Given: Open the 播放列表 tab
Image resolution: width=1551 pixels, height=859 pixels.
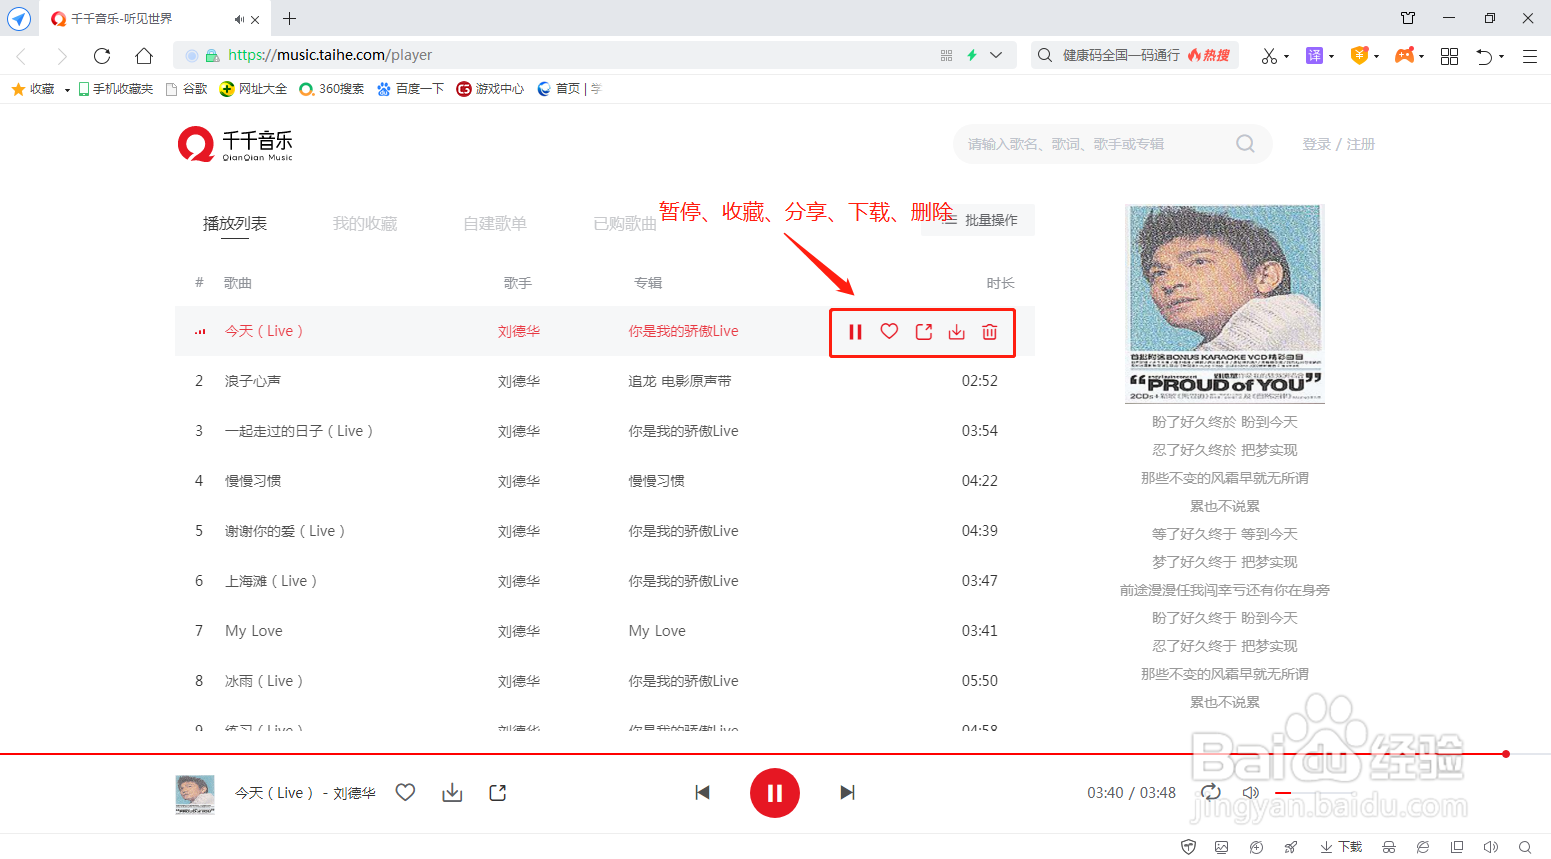Looking at the screenshot, I should pos(235,223).
